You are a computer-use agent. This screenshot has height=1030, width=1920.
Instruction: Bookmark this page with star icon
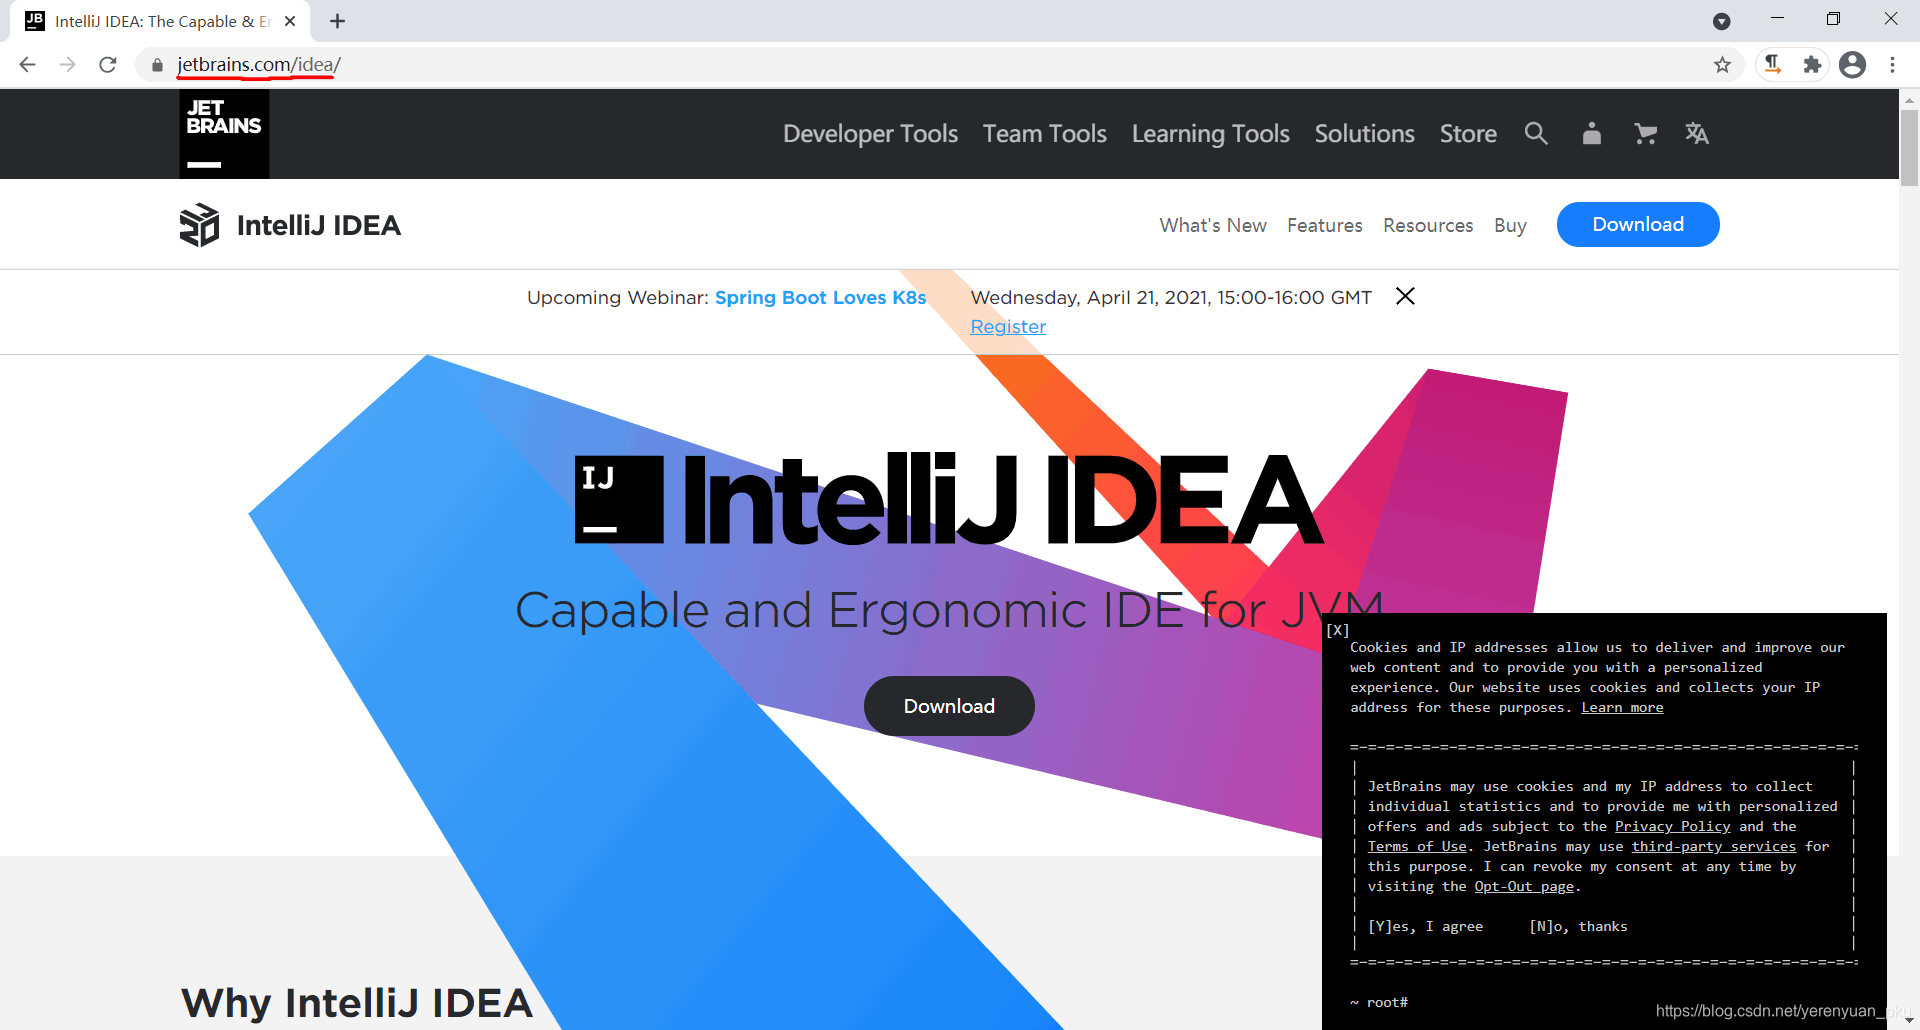pyautogui.click(x=1722, y=65)
